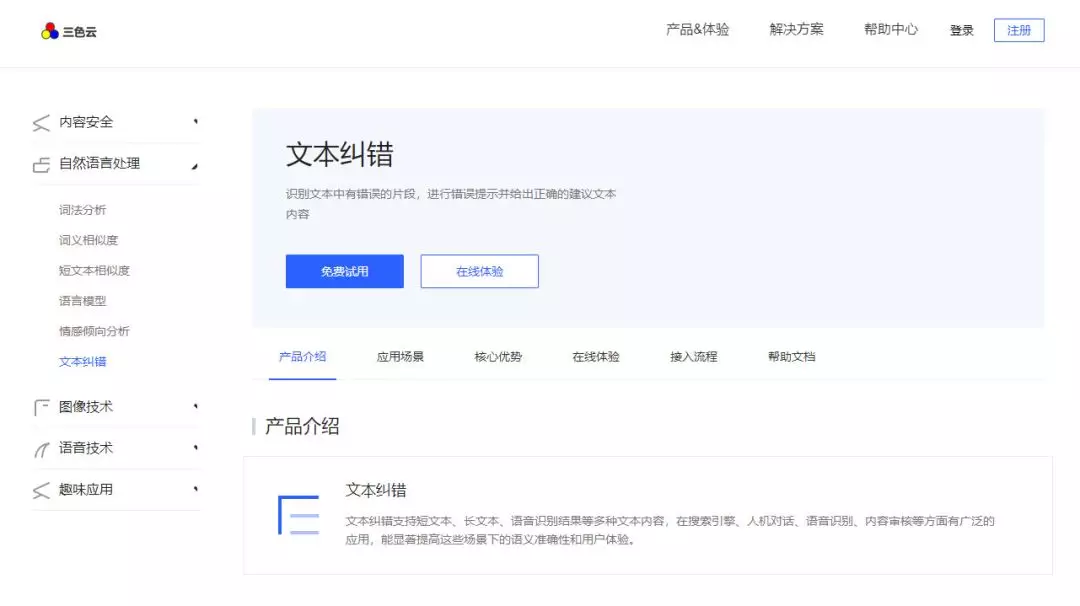
Task: Expand the 趣味应用 menu arrow
Action: click(x=196, y=489)
